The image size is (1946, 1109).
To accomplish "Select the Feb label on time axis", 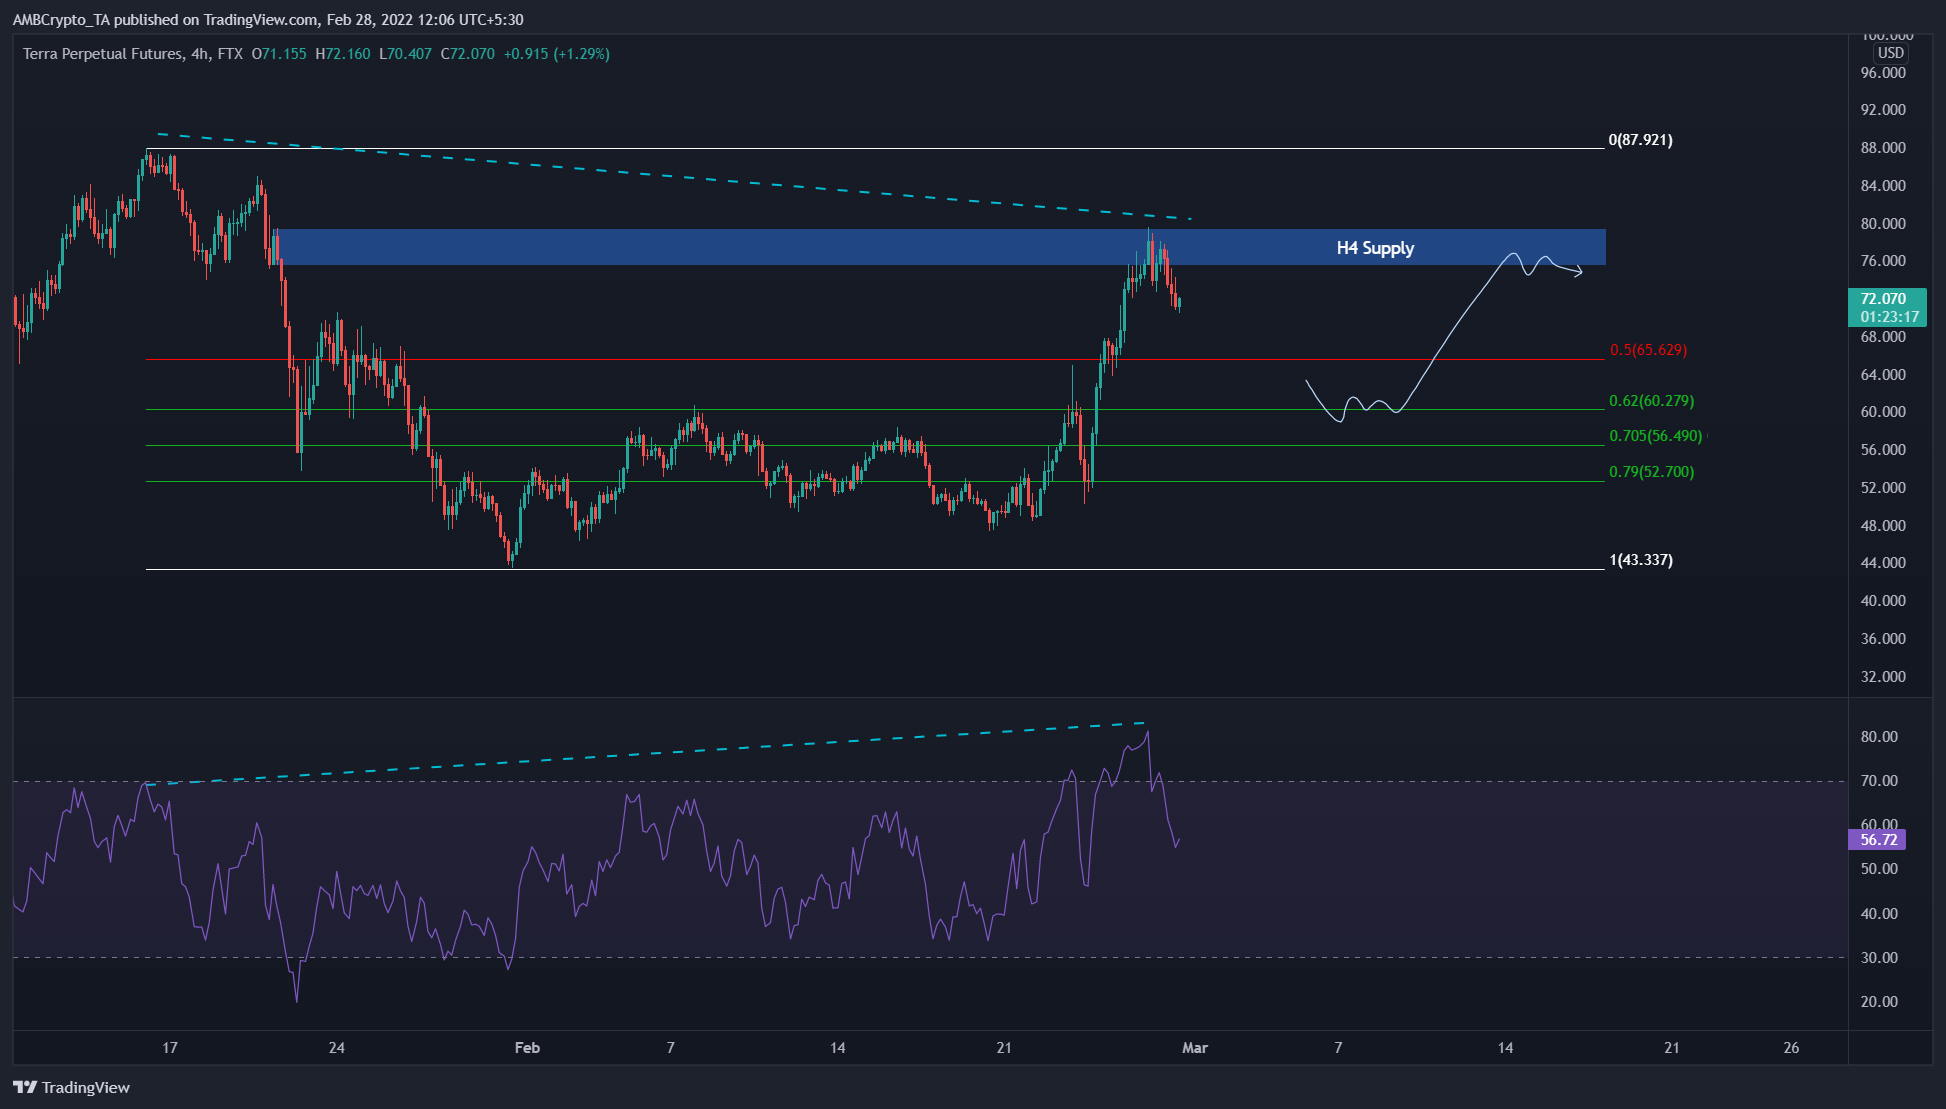I will click(x=527, y=1048).
